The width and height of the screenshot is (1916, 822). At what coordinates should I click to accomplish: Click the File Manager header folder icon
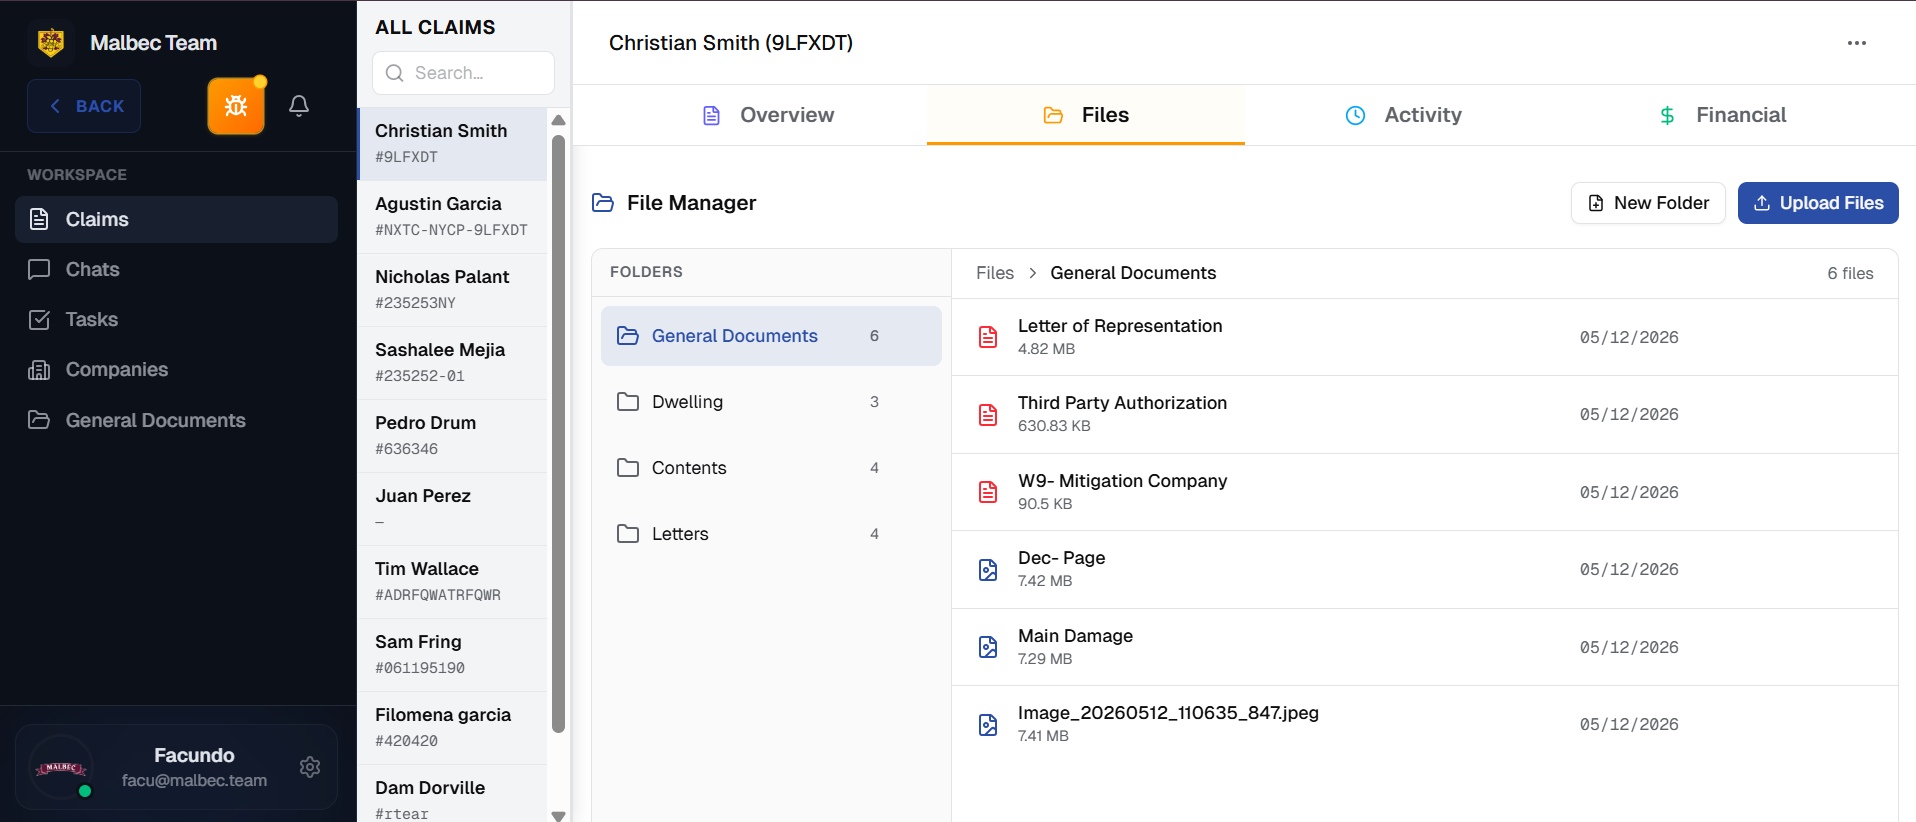coord(603,203)
